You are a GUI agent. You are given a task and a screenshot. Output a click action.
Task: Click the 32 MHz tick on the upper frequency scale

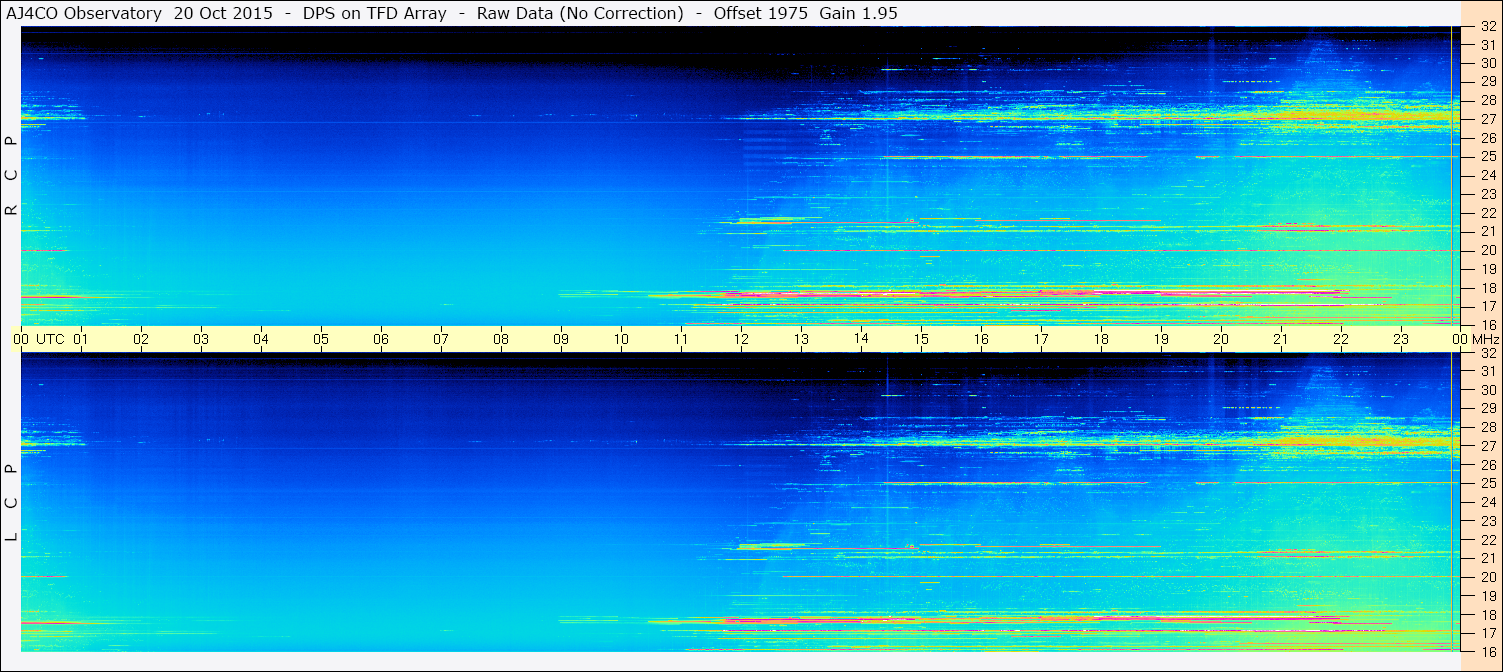pyautogui.click(x=1488, y=27)
